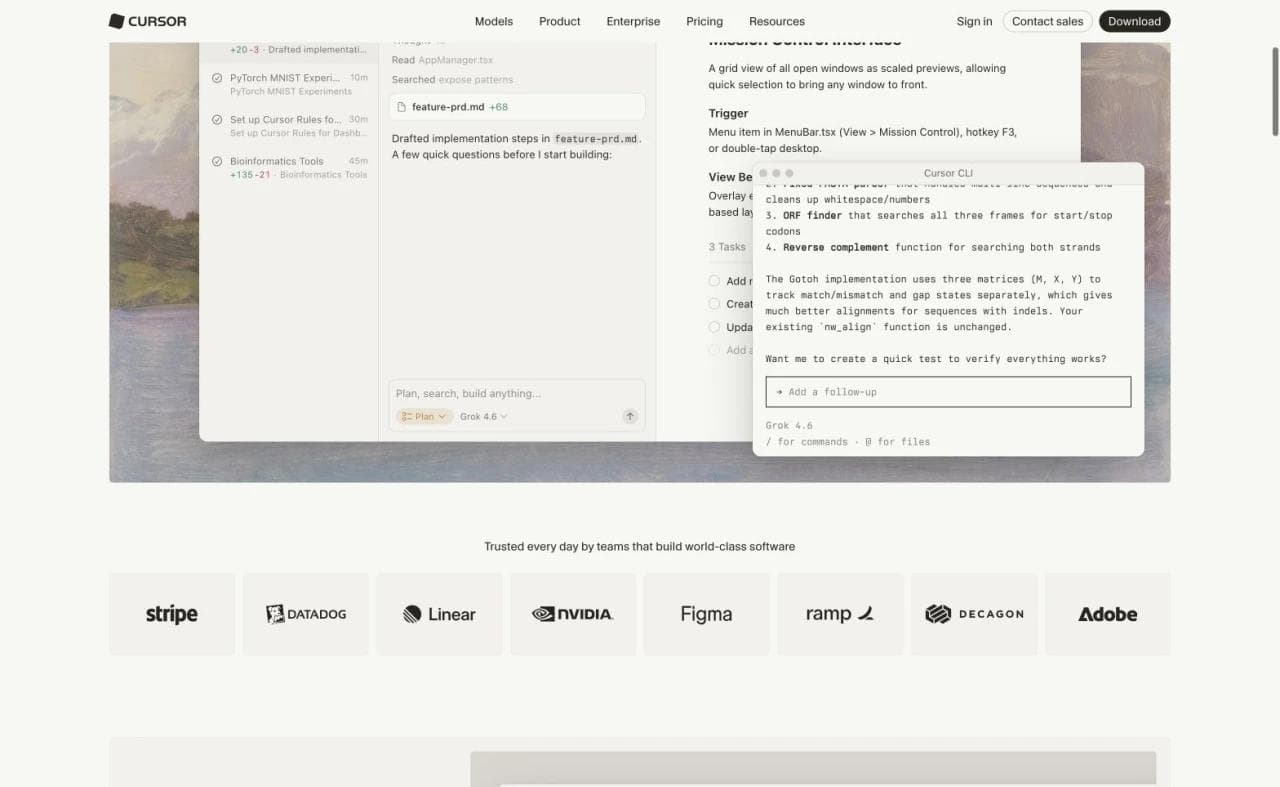
Task: Click the 'Grok 4.6' label in Cursor CLI
Action: tap(789, 425)
